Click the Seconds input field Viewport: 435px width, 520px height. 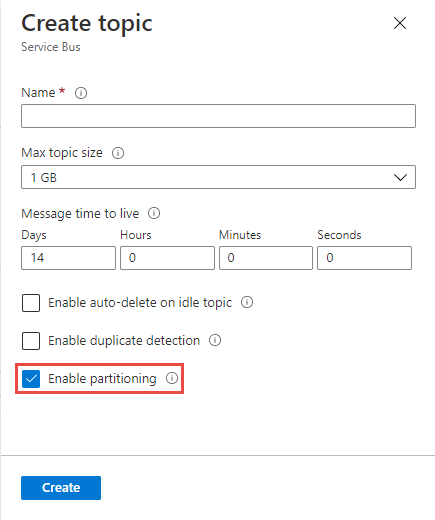(x=364, y=258)
